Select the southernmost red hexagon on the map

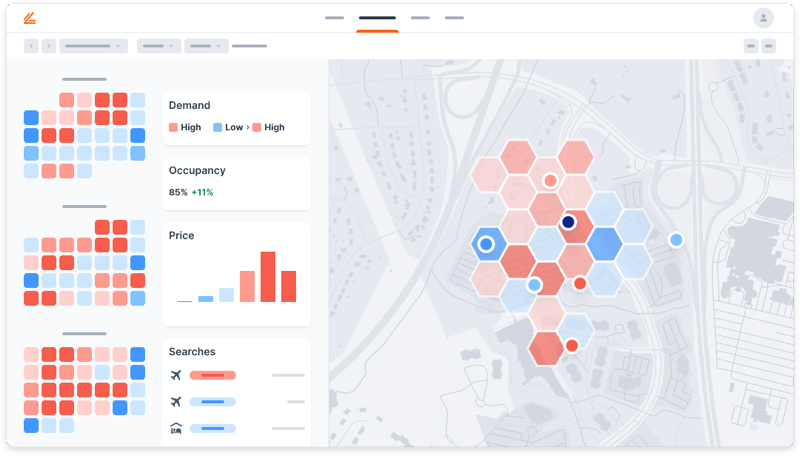pos(546,349)
